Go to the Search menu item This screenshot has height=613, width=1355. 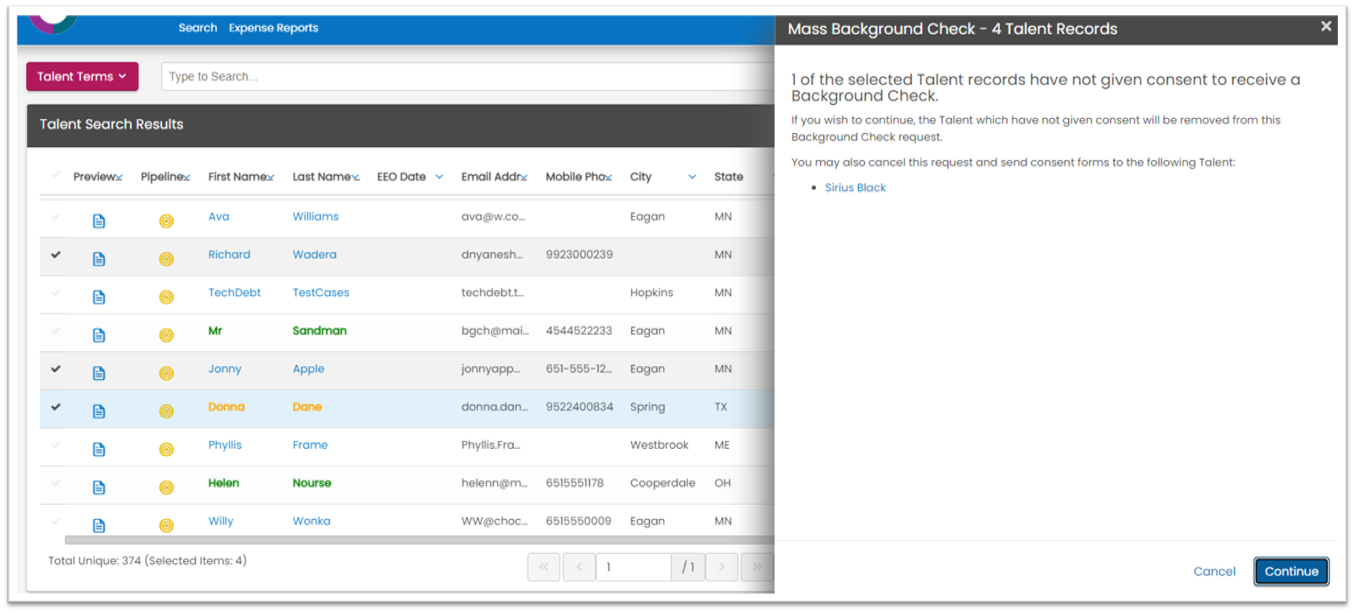[x=198, y=28]
